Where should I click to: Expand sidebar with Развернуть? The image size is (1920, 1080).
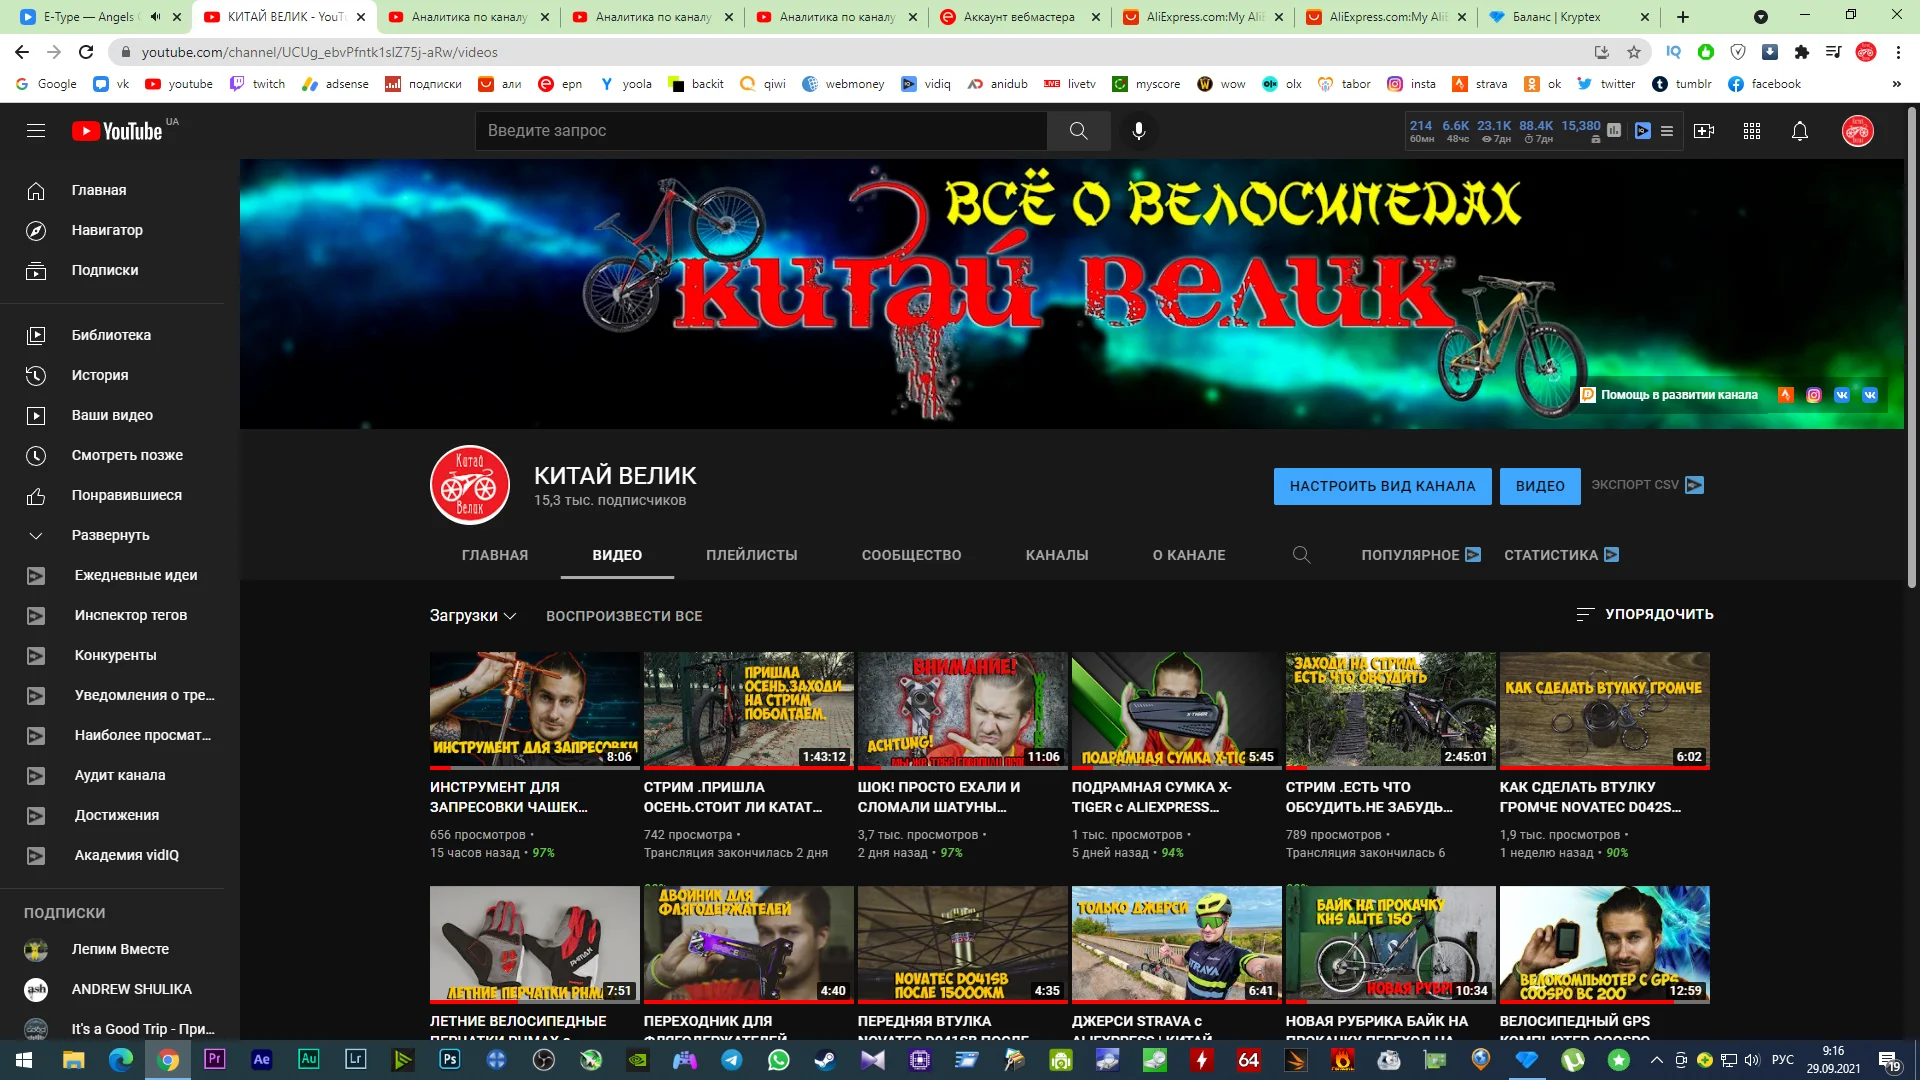tap(110, 535)
